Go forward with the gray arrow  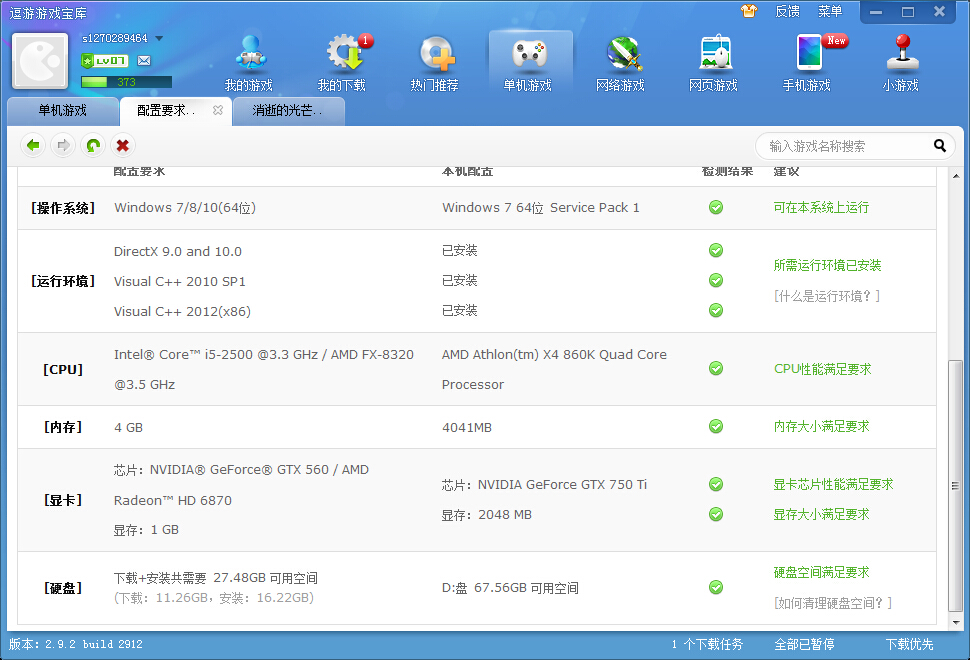click(x=63, y=145)
